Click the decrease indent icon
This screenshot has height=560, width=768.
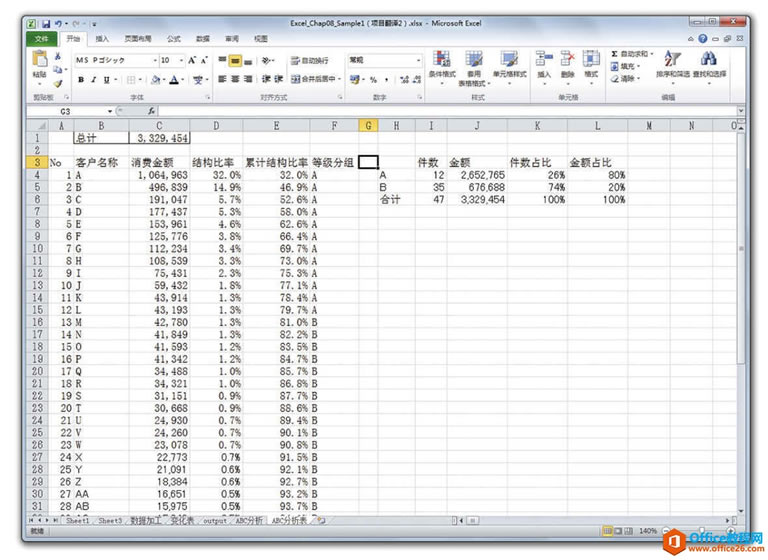pyautogui.click(x=266, y=79)
